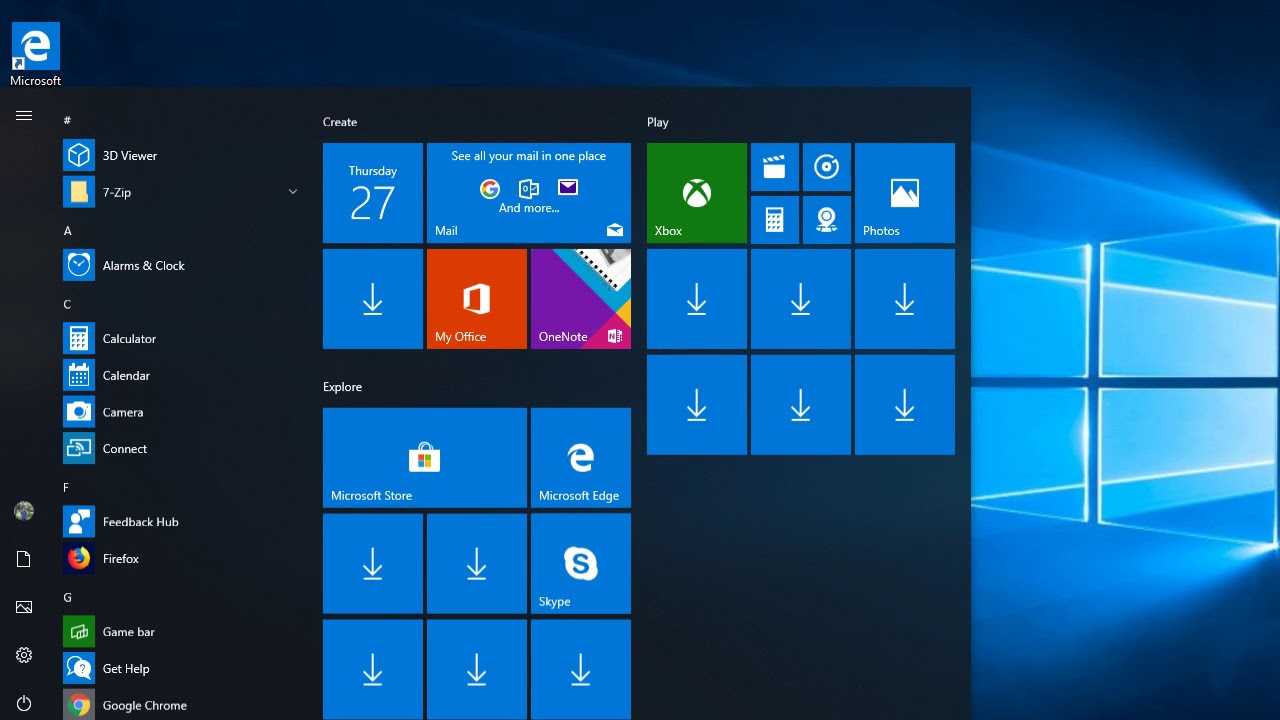Open Game bar from the app list
This screenshot has width=1280, height=720.
pos(185,632)
